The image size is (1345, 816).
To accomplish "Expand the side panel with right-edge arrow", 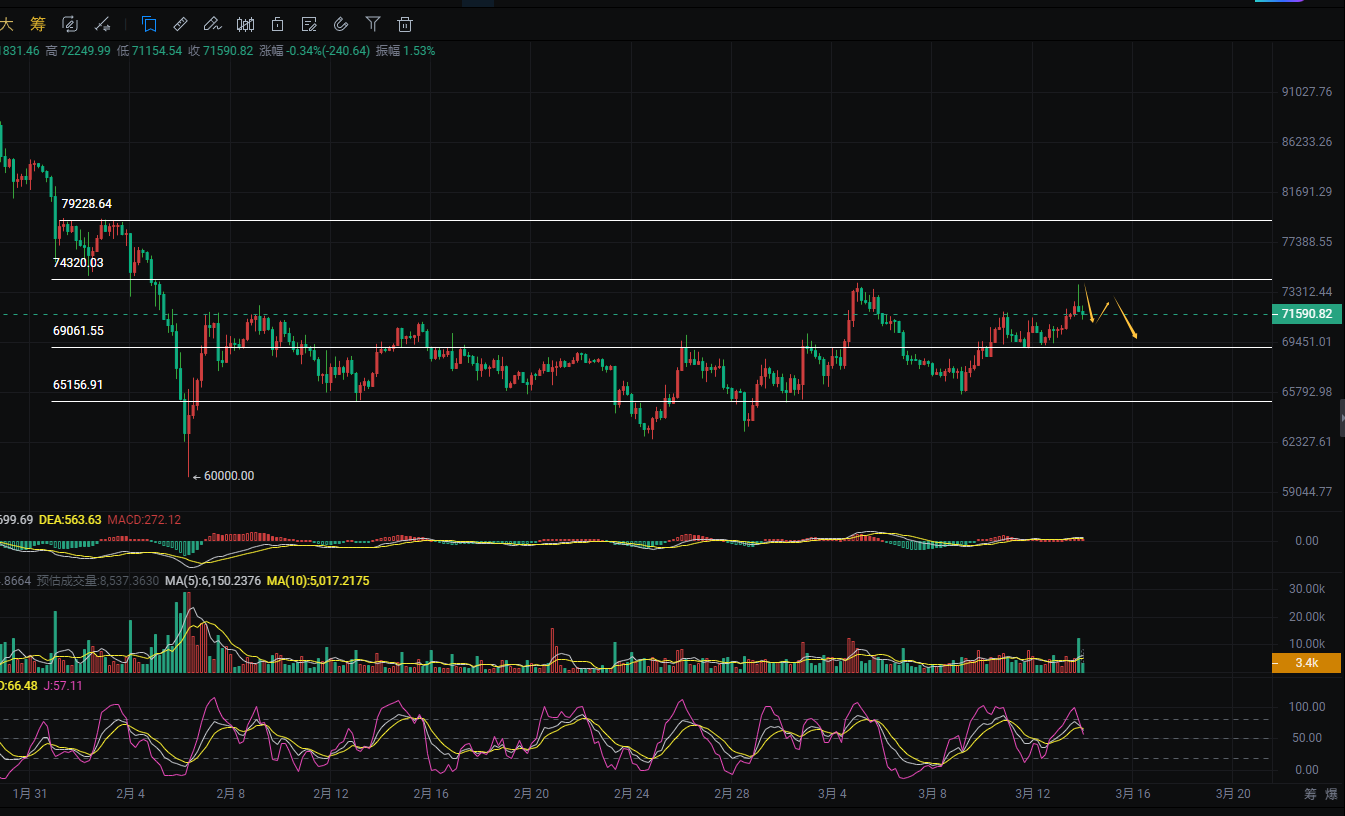I will point(1341,416).
